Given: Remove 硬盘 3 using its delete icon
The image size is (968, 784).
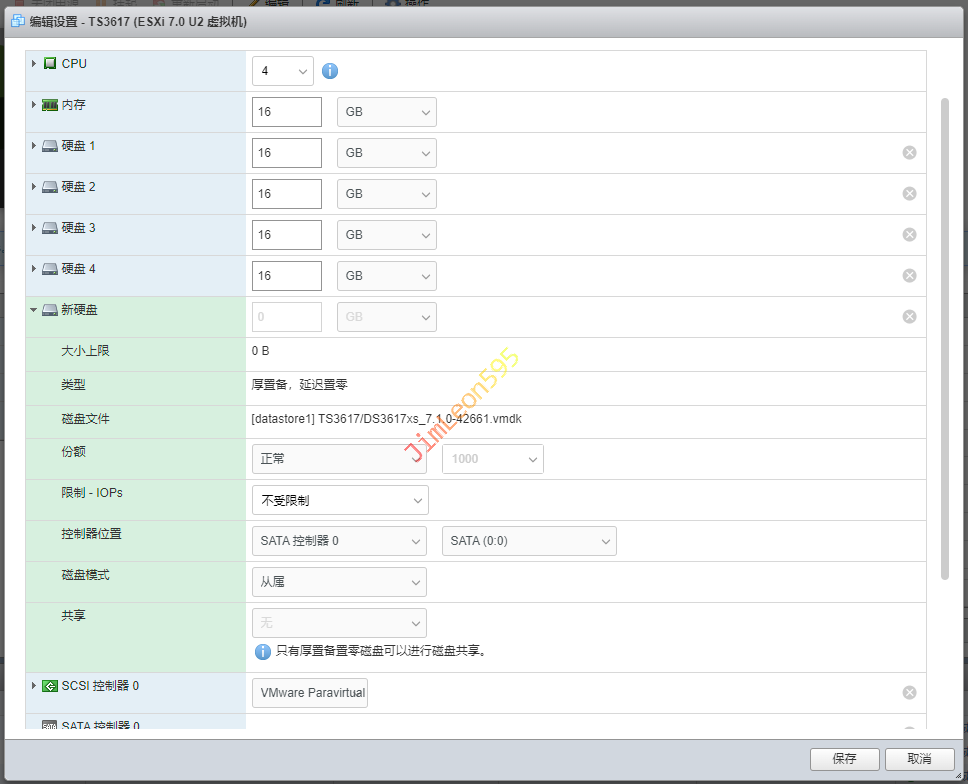Looking at the screenshot, I should point(909,235).
